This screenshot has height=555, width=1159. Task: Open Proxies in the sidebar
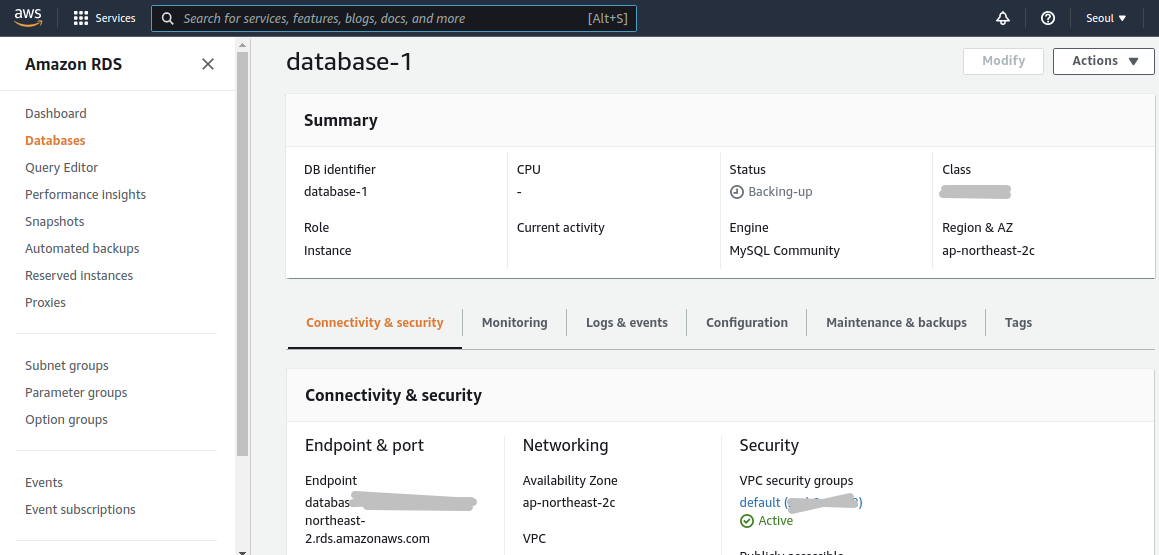click(x=45, y=302)
